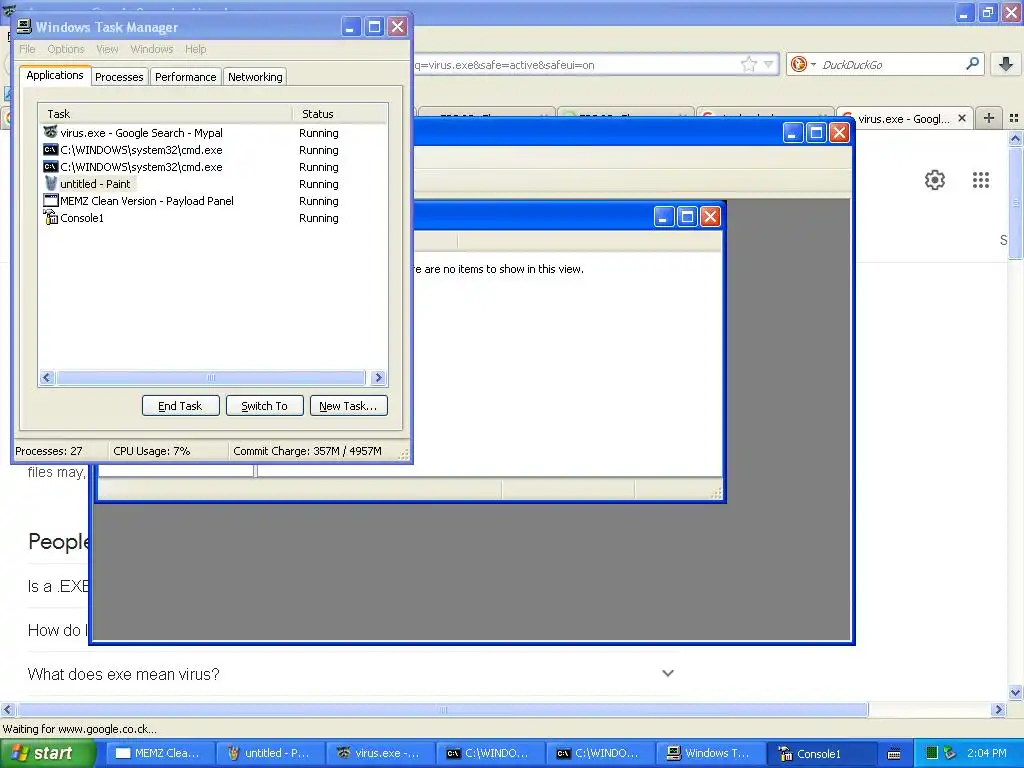
Task: Expand address bar history dropdown arrow
Action: (769, 64)
